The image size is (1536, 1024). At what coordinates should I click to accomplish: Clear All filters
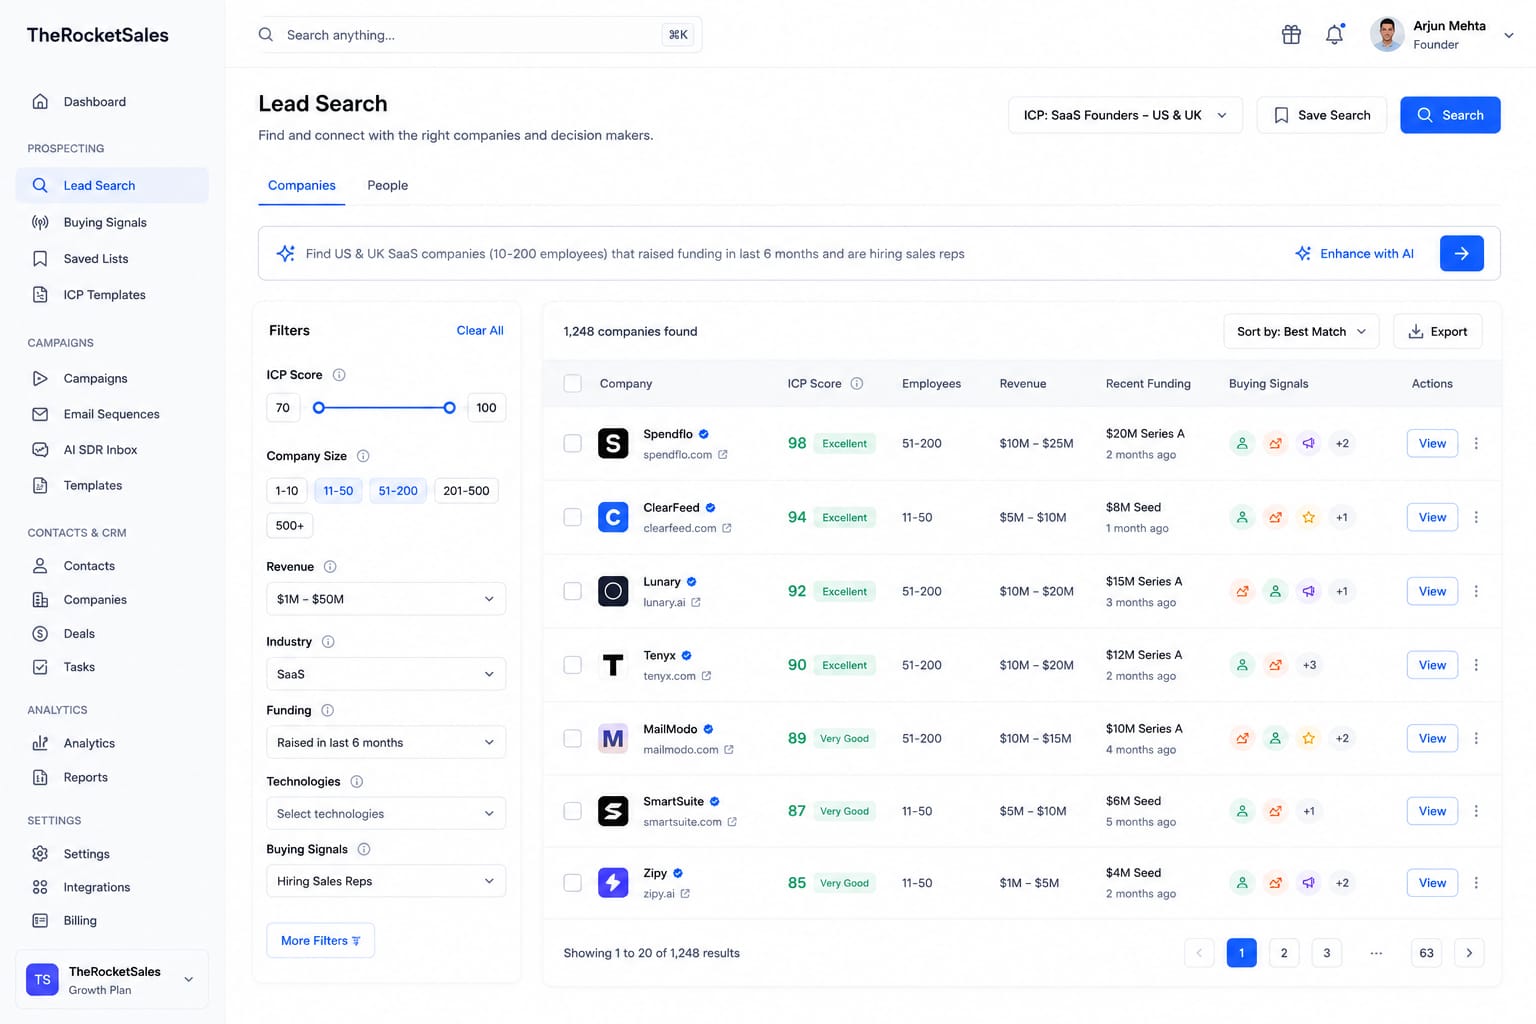(480, 331)
